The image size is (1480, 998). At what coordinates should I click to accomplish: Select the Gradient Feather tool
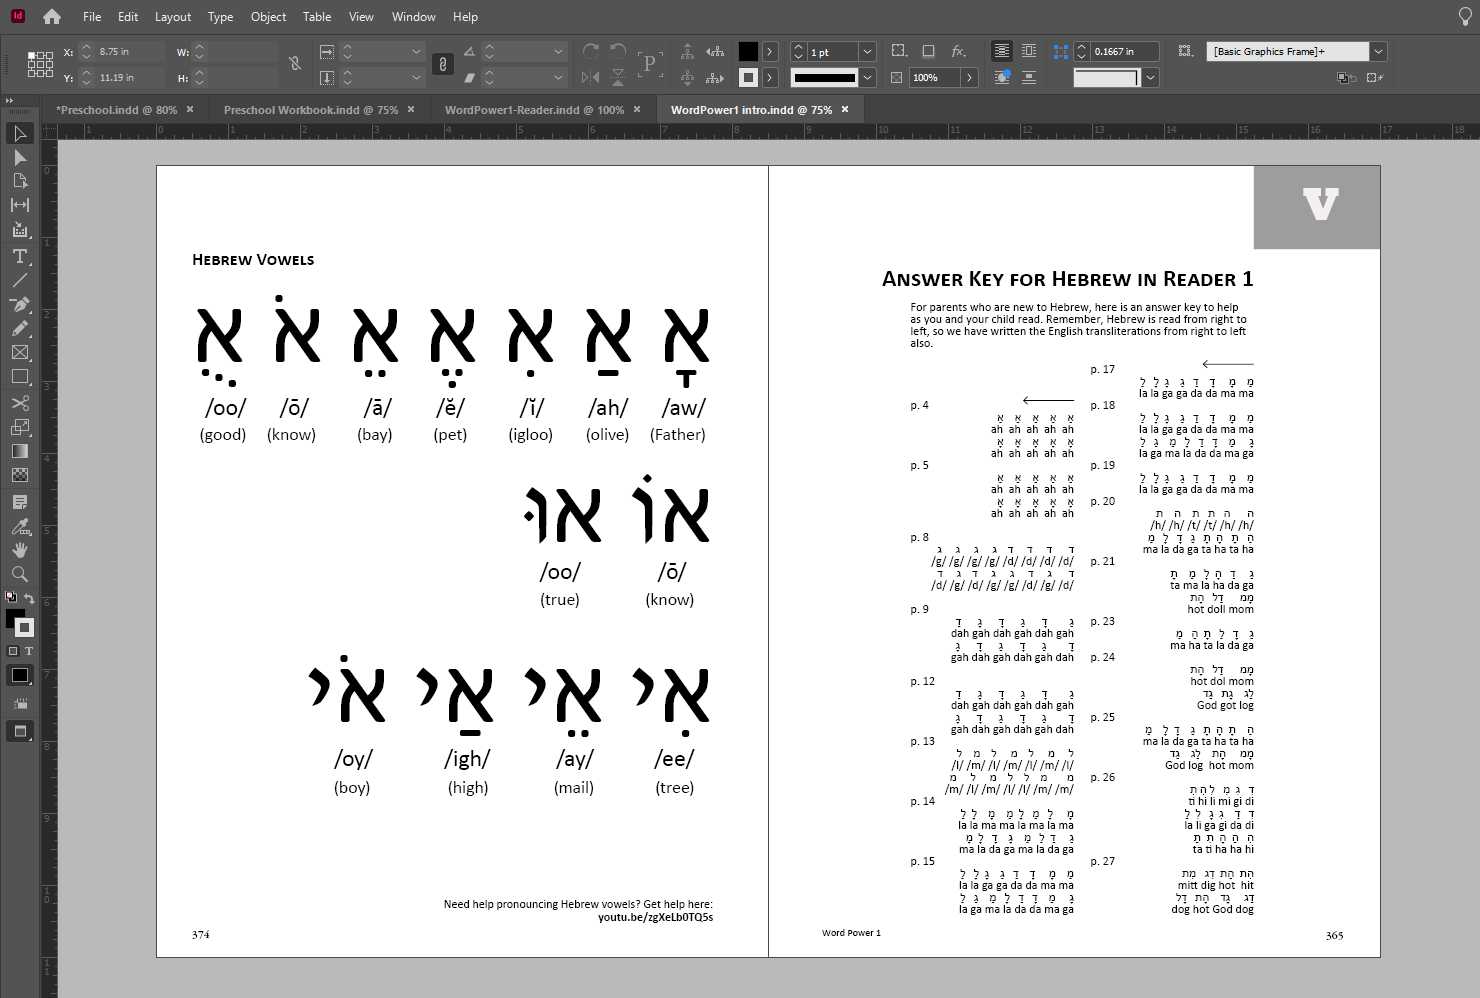pyautogui.click(x=20, y=475)
